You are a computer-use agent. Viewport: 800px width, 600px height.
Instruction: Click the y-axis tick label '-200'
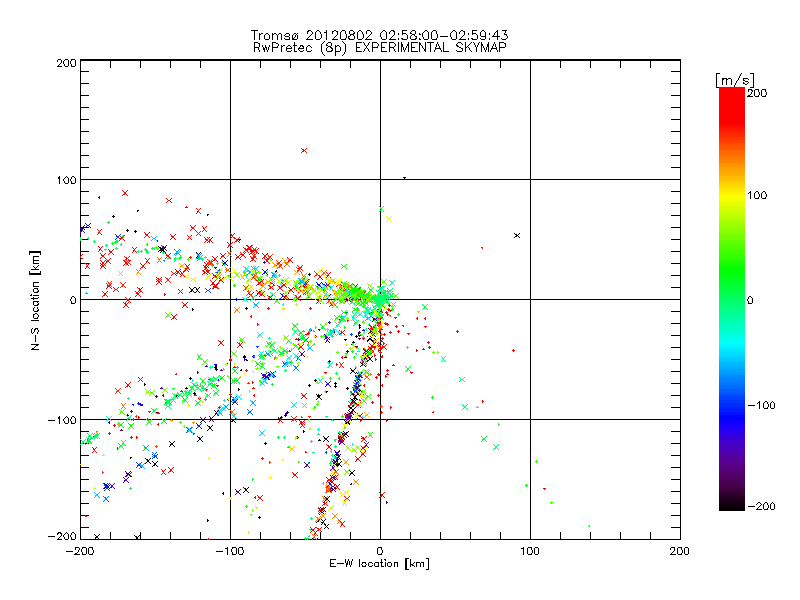[x=62, y=536]
